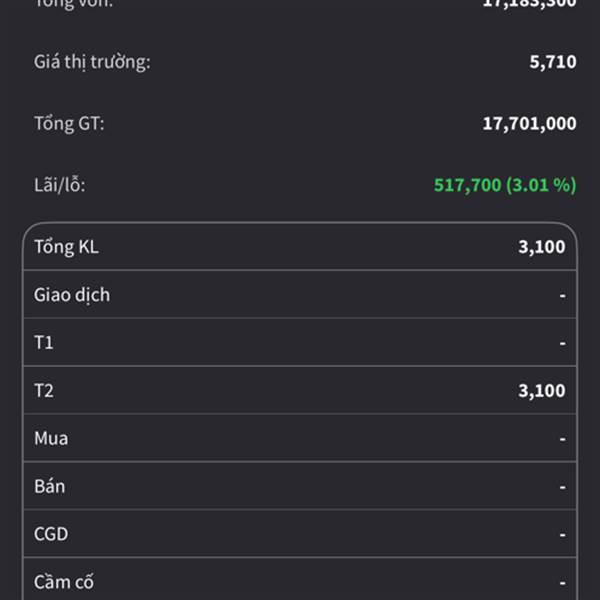Tap the dash value beside Giao dịch

tap(562, 296)
